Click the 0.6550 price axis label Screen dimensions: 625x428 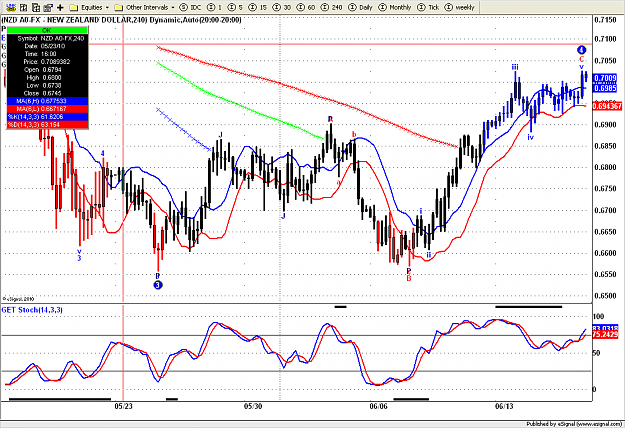pos(605,275)
